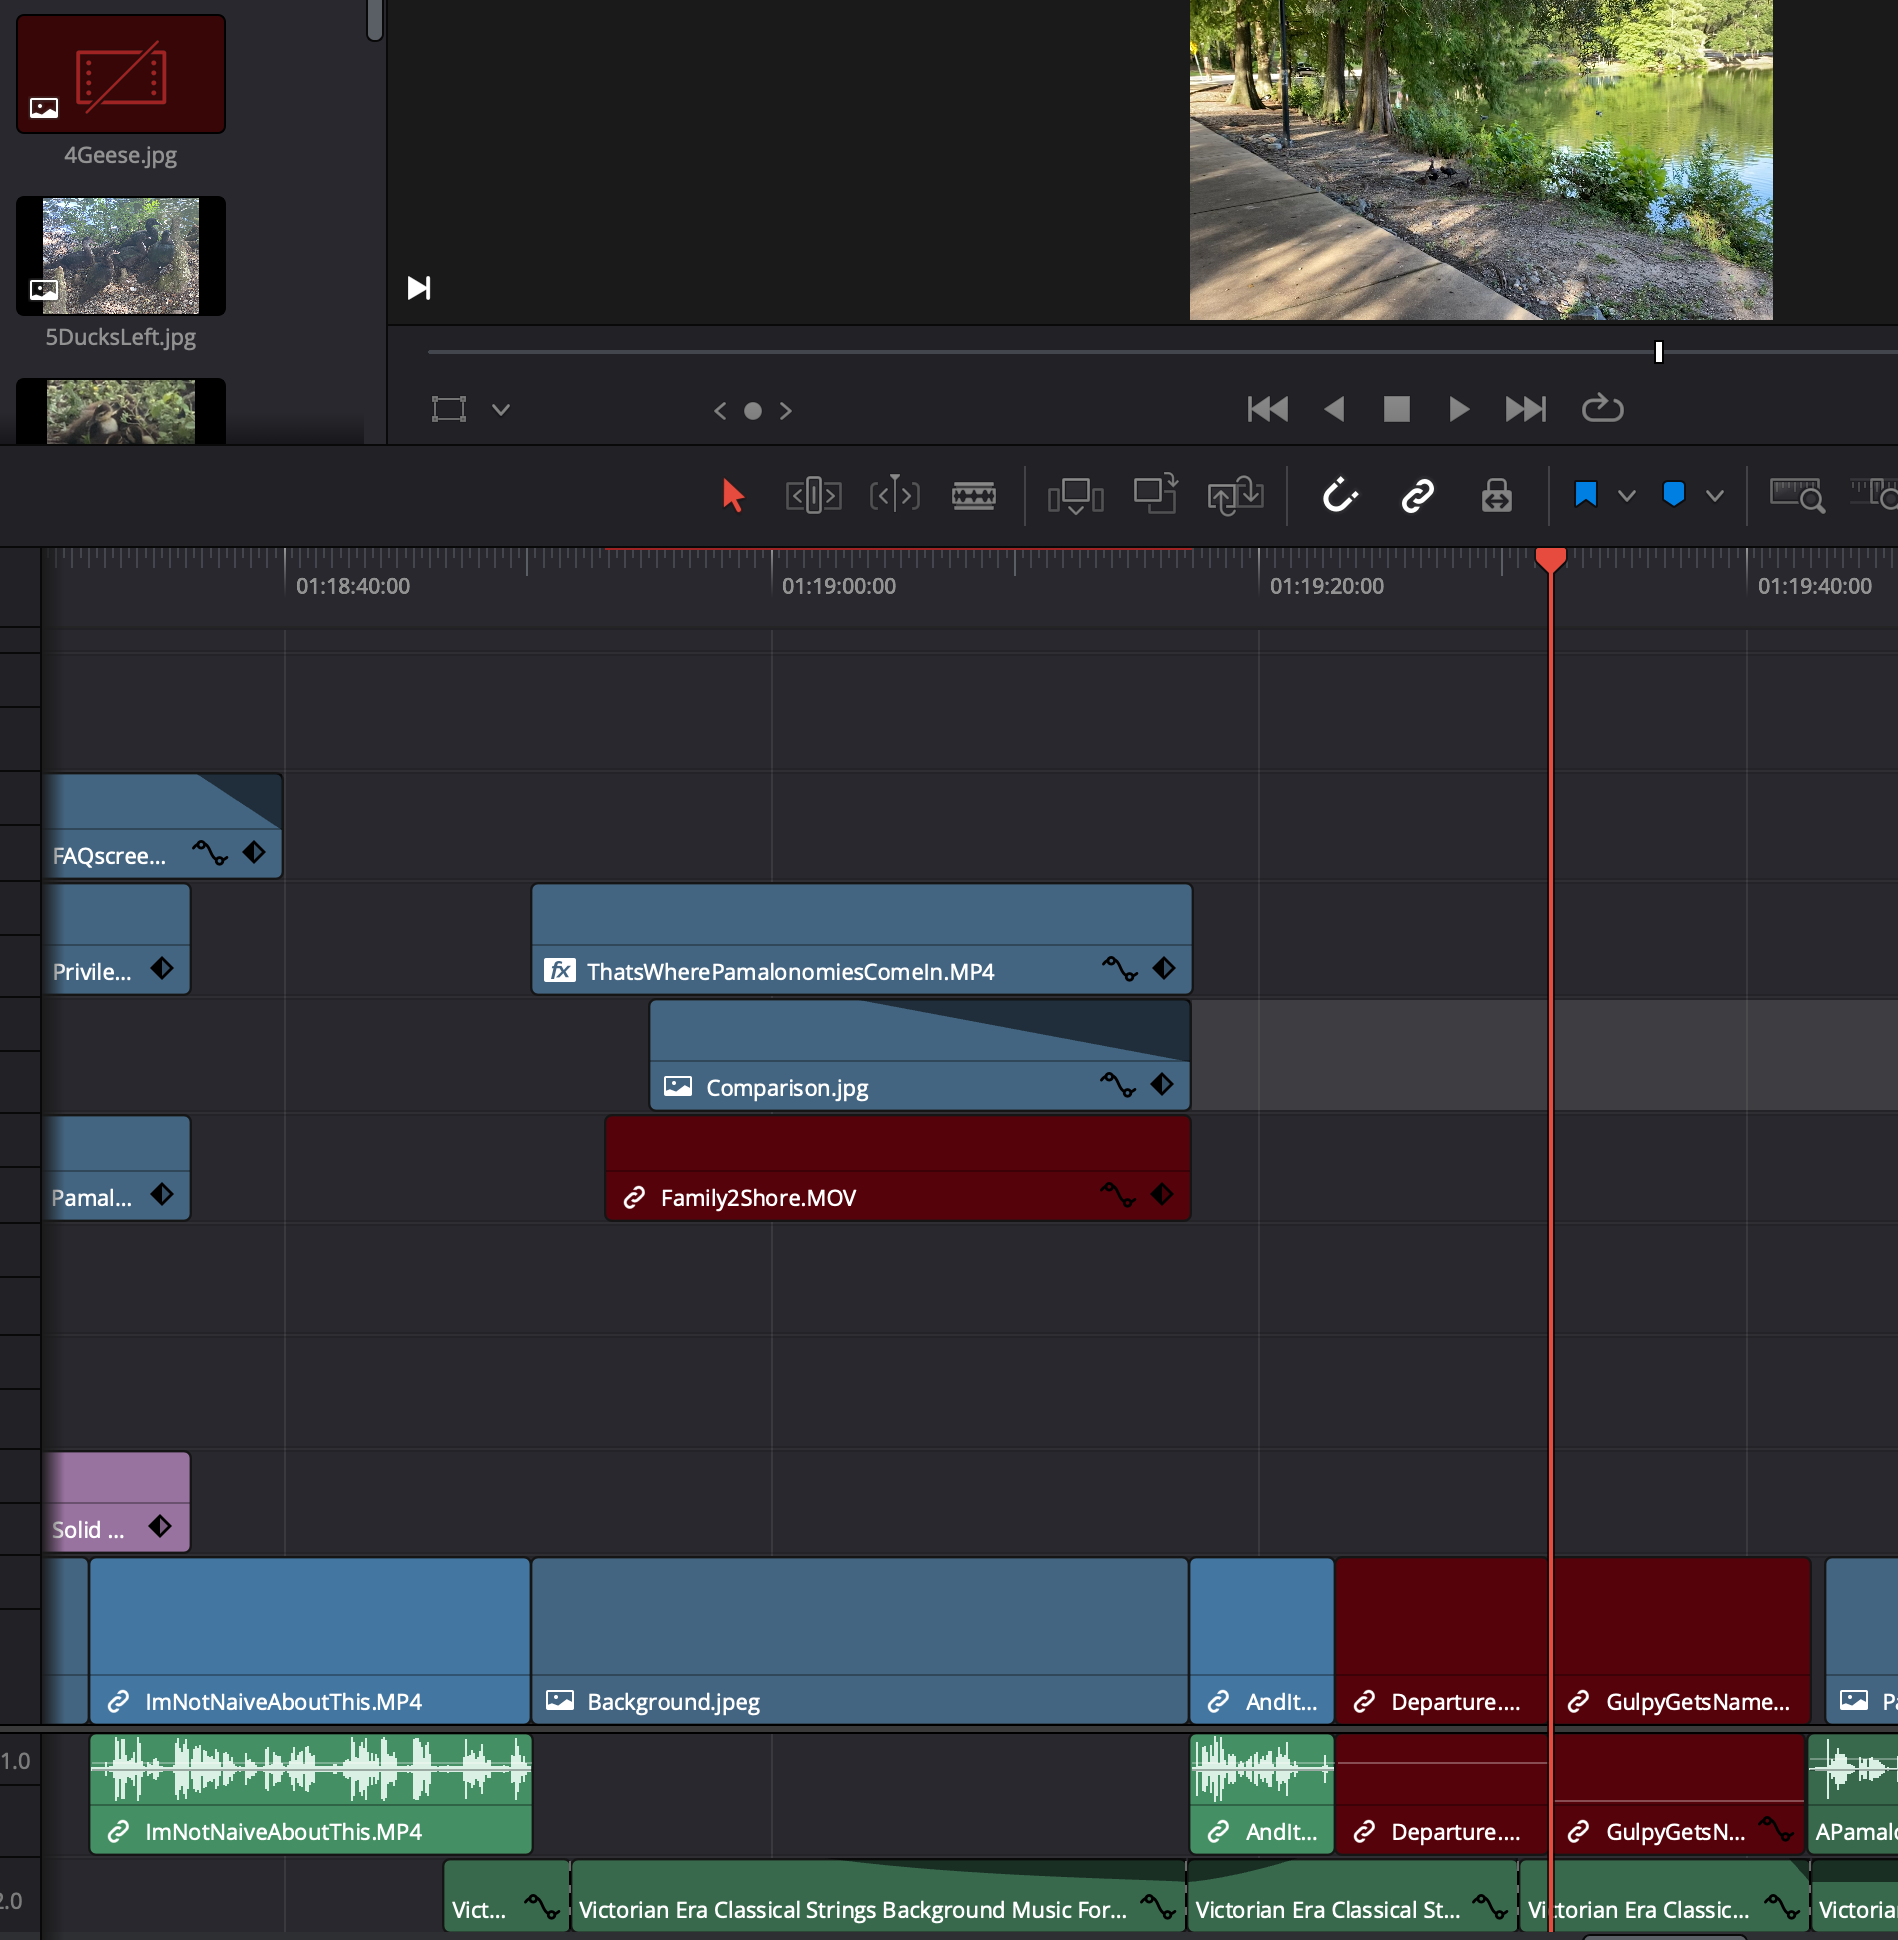
Task: Activate the Dynamic Trim Mode tool
Action: click(x=894, y=494)
